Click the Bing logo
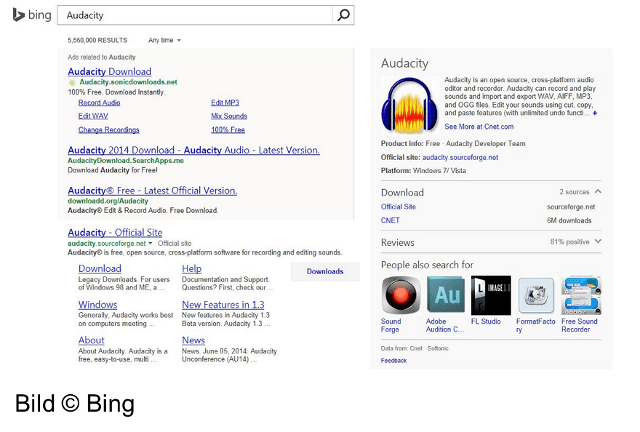 [x=32, y=15]
